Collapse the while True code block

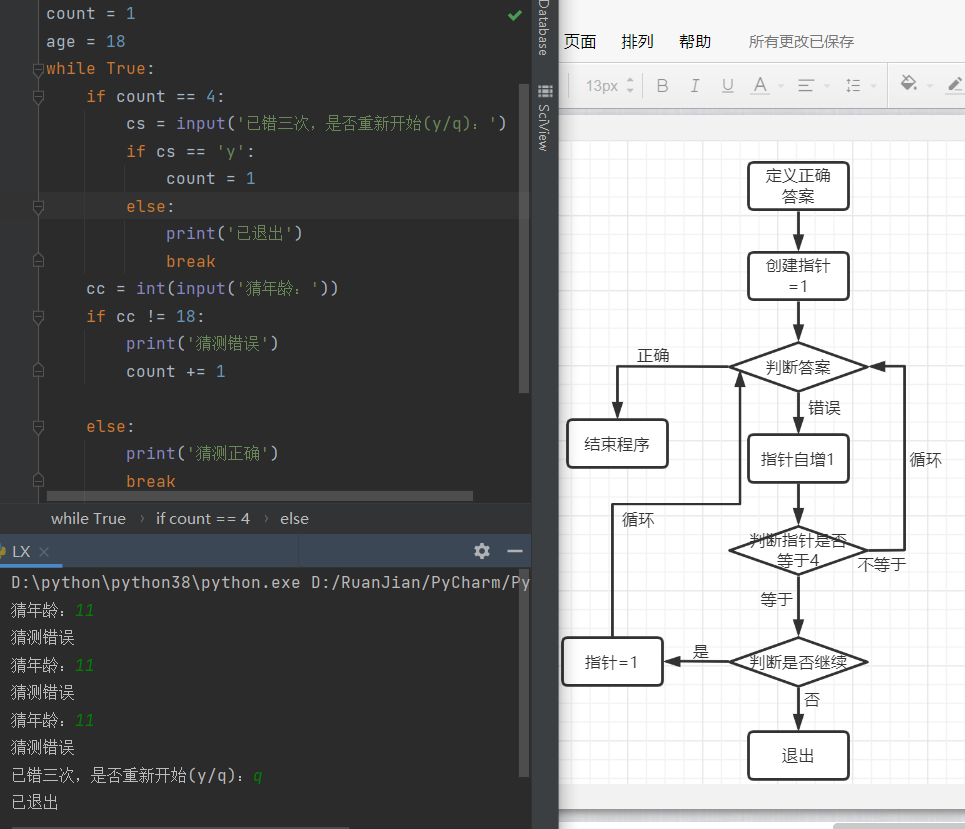click(38, 69)
